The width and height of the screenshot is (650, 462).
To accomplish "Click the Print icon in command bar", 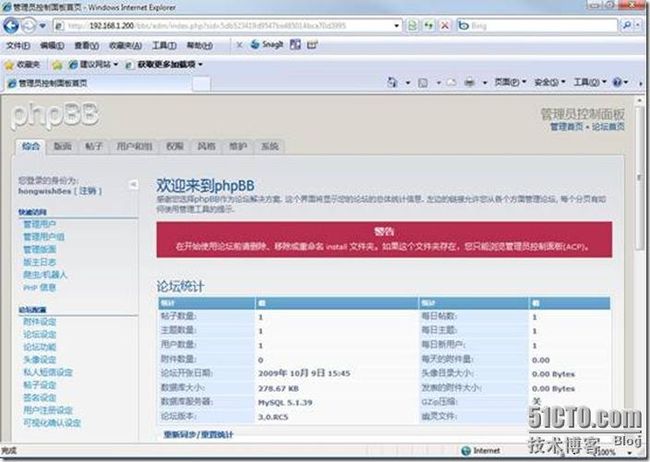I will pyautogui.click(x=469, y=83).
